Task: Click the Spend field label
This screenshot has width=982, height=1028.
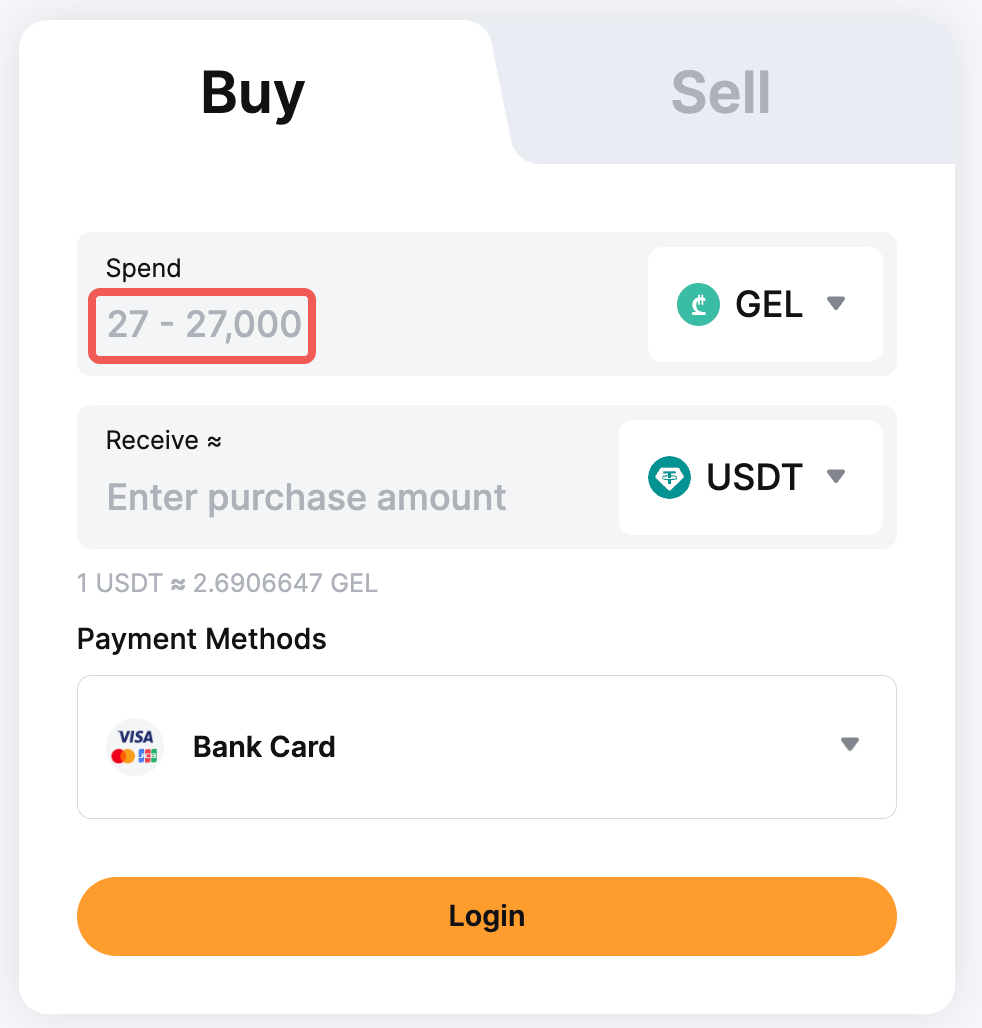Action: click(144, 268)
